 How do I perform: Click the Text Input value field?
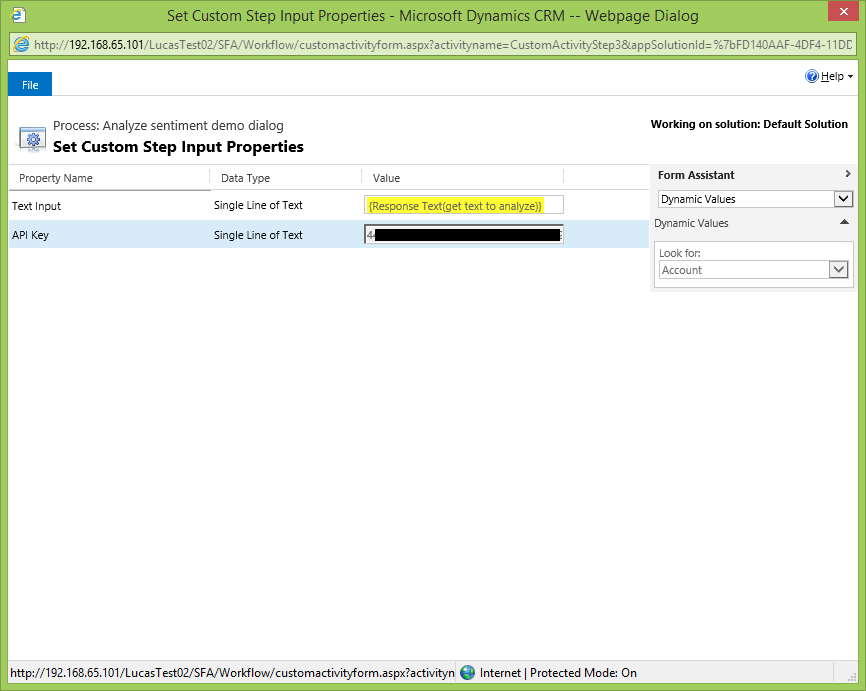click(463, 205)
